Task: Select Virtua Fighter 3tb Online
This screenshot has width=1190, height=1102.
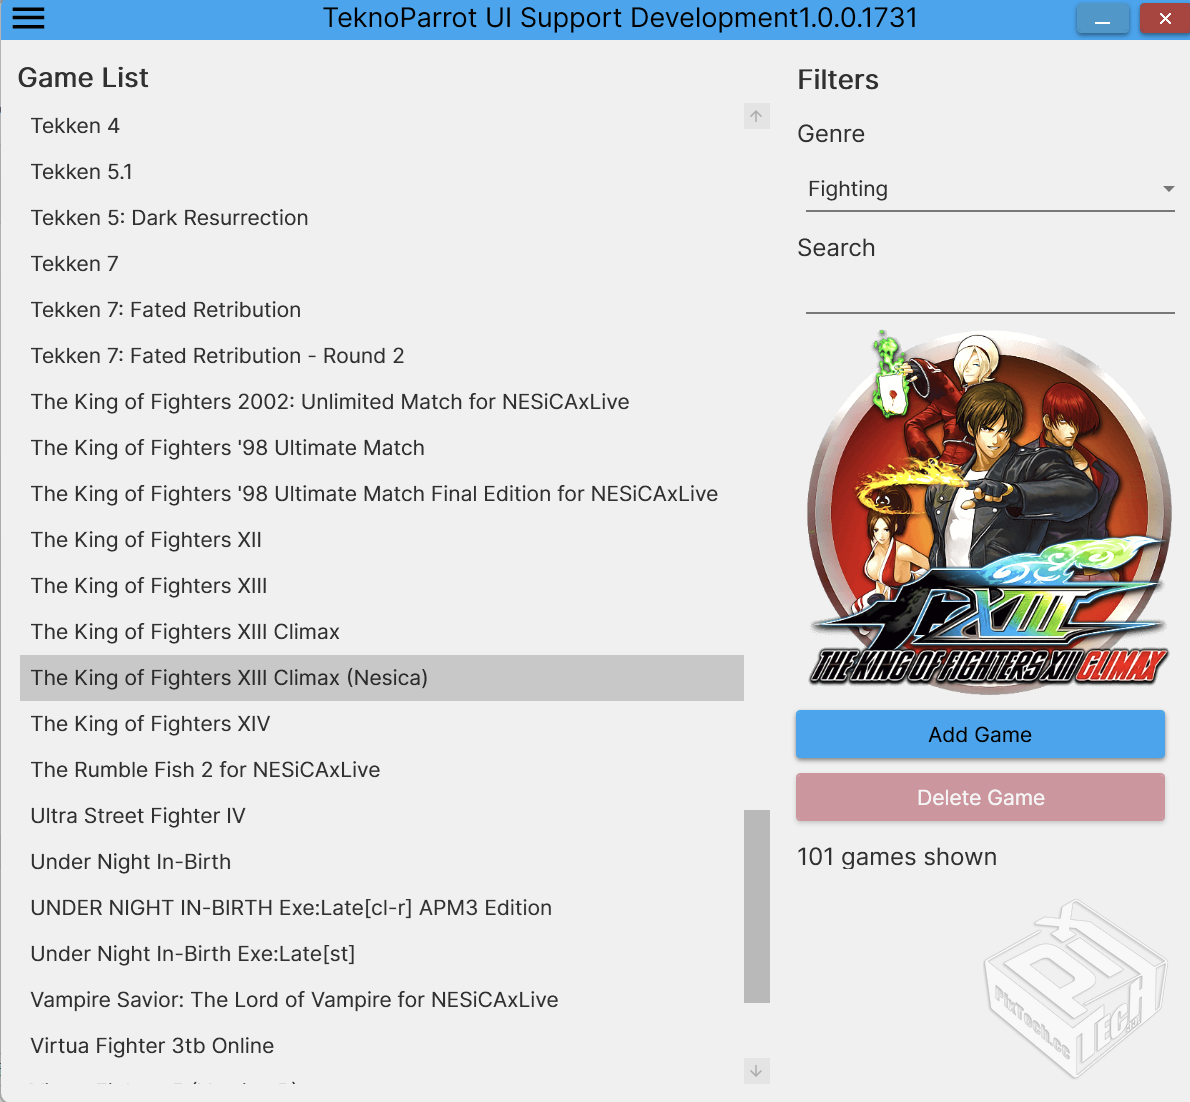Action: coord(152,1046)
